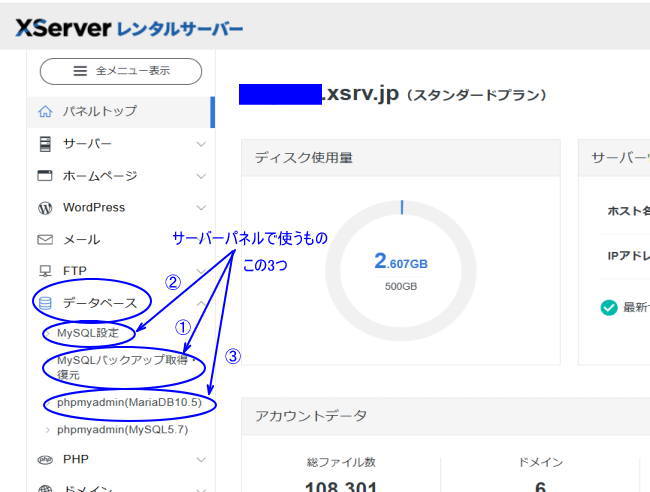This screenshot has height=492, width=650.
Task: Open phpmyadmin(MariaDB10.5) link
Action: click(129, 402)
